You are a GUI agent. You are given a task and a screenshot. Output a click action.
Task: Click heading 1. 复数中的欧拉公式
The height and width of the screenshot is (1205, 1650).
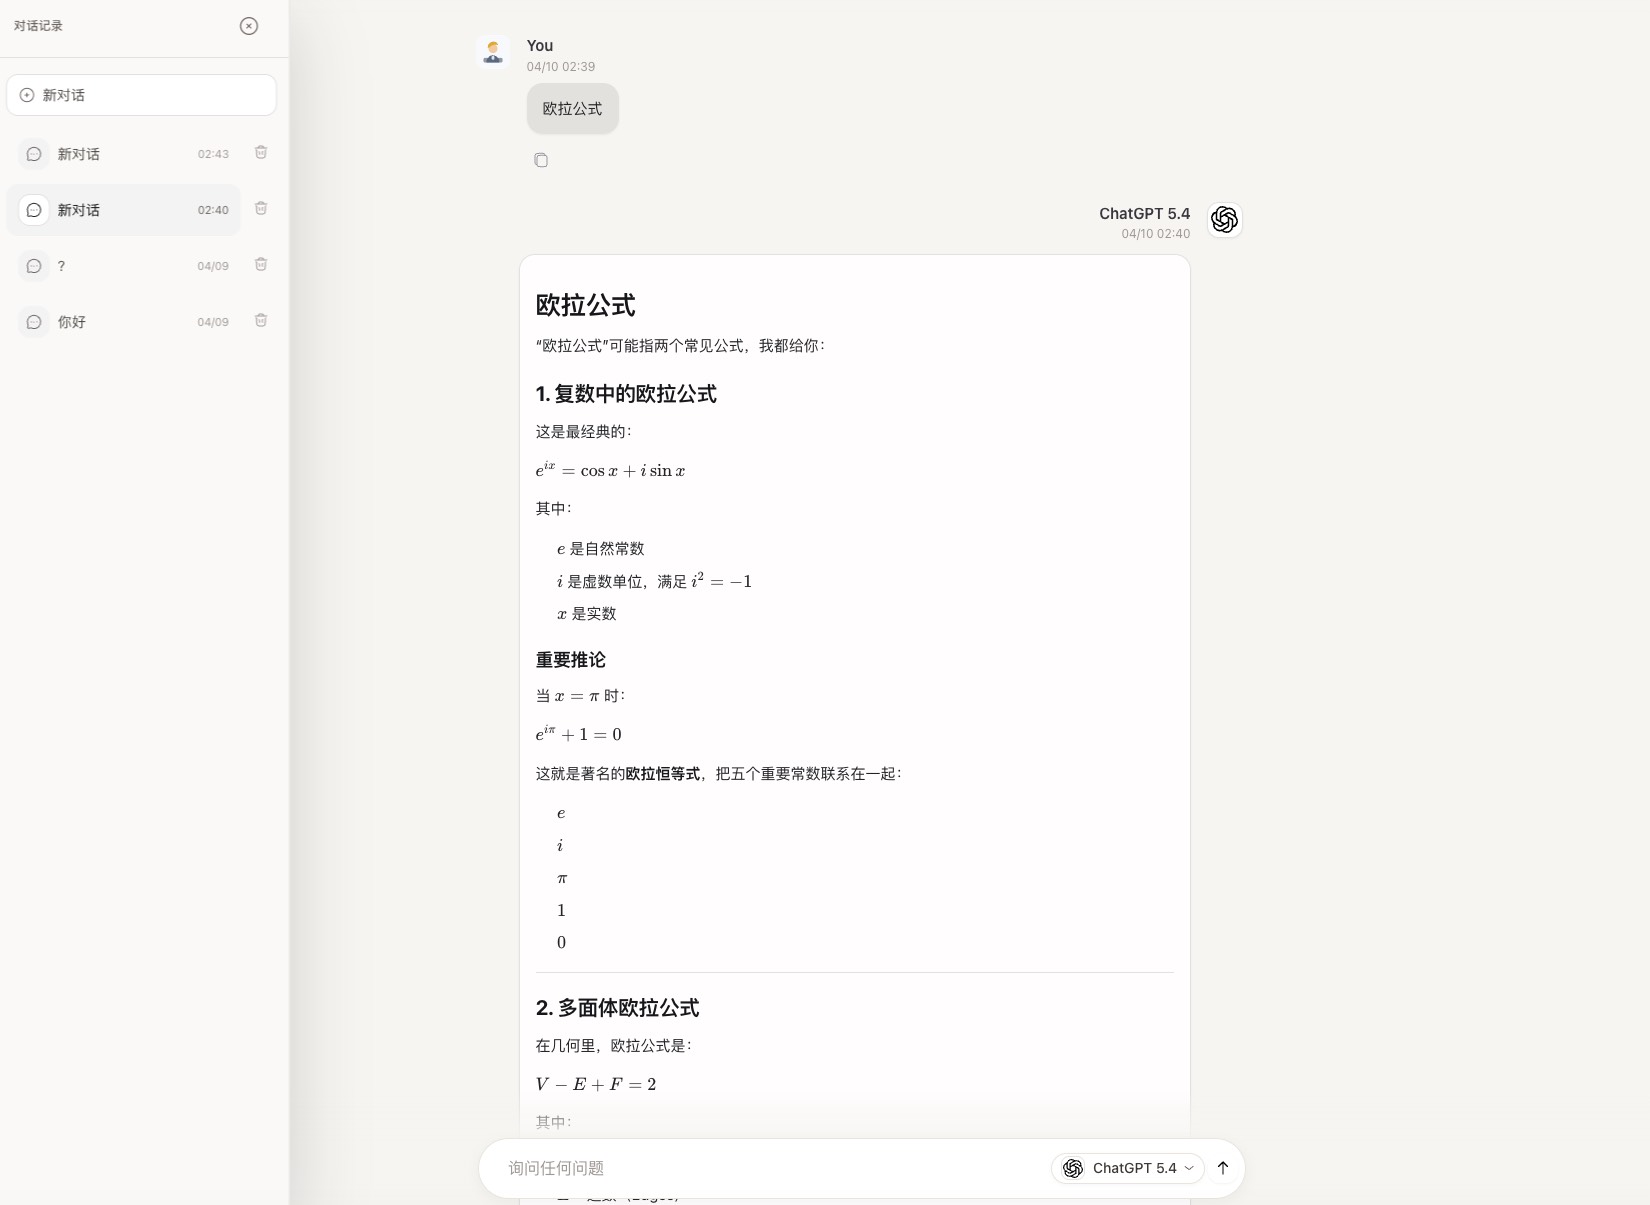(626, 394)
